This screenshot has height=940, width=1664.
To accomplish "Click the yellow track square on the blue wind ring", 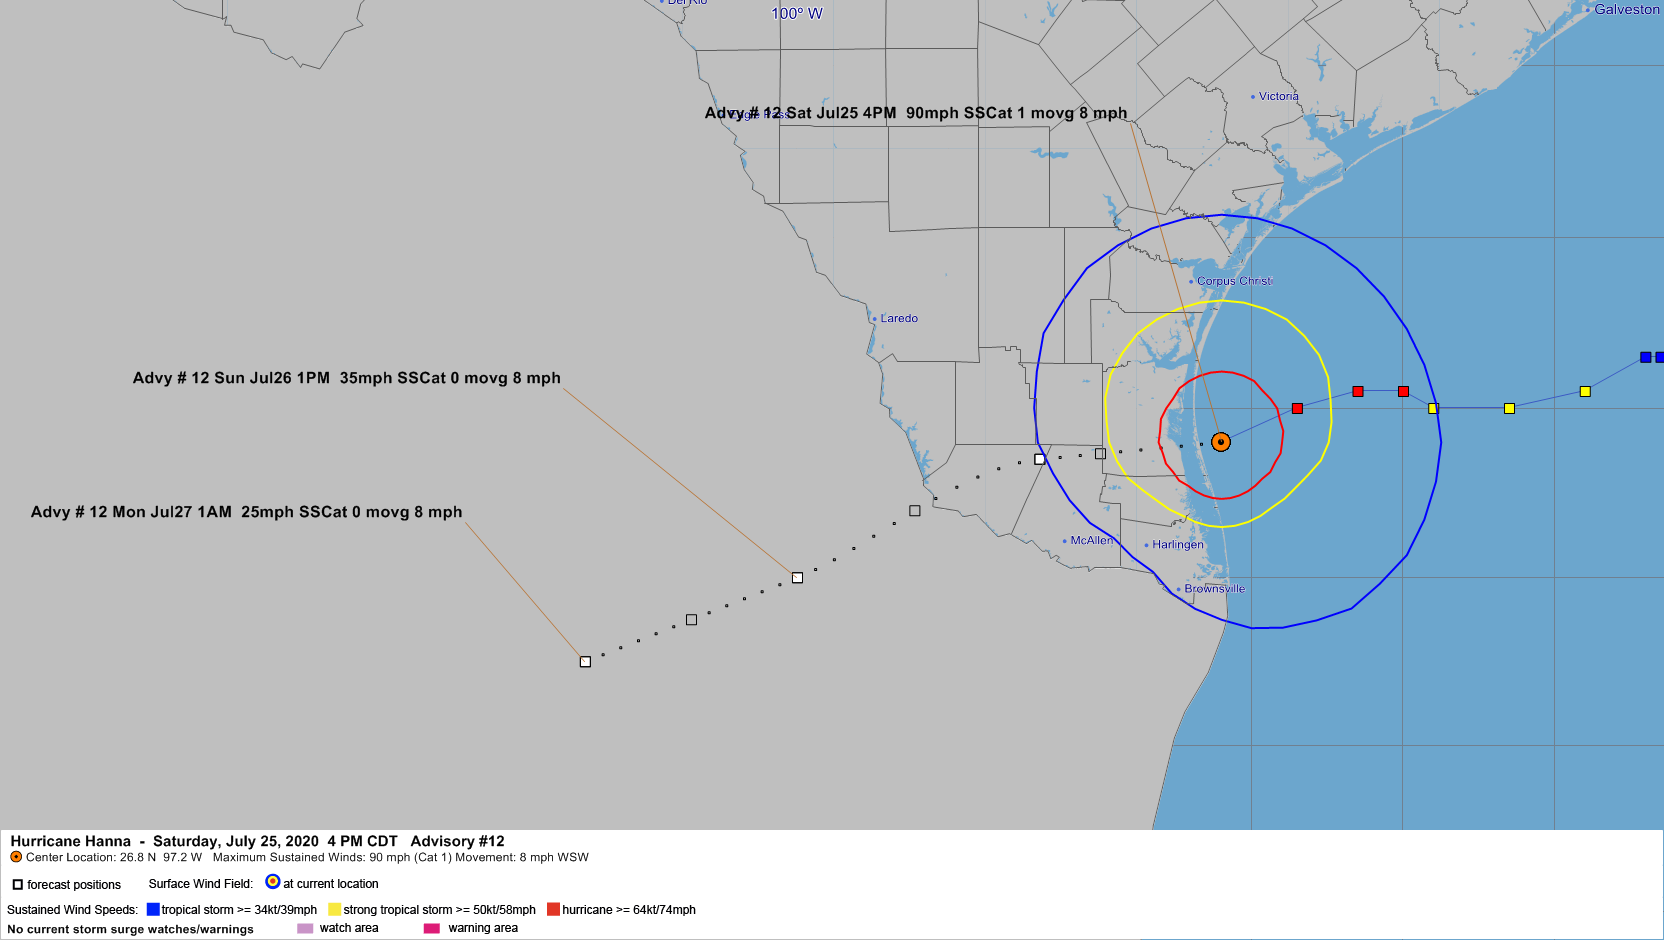I will click(x=1433, y=408).
